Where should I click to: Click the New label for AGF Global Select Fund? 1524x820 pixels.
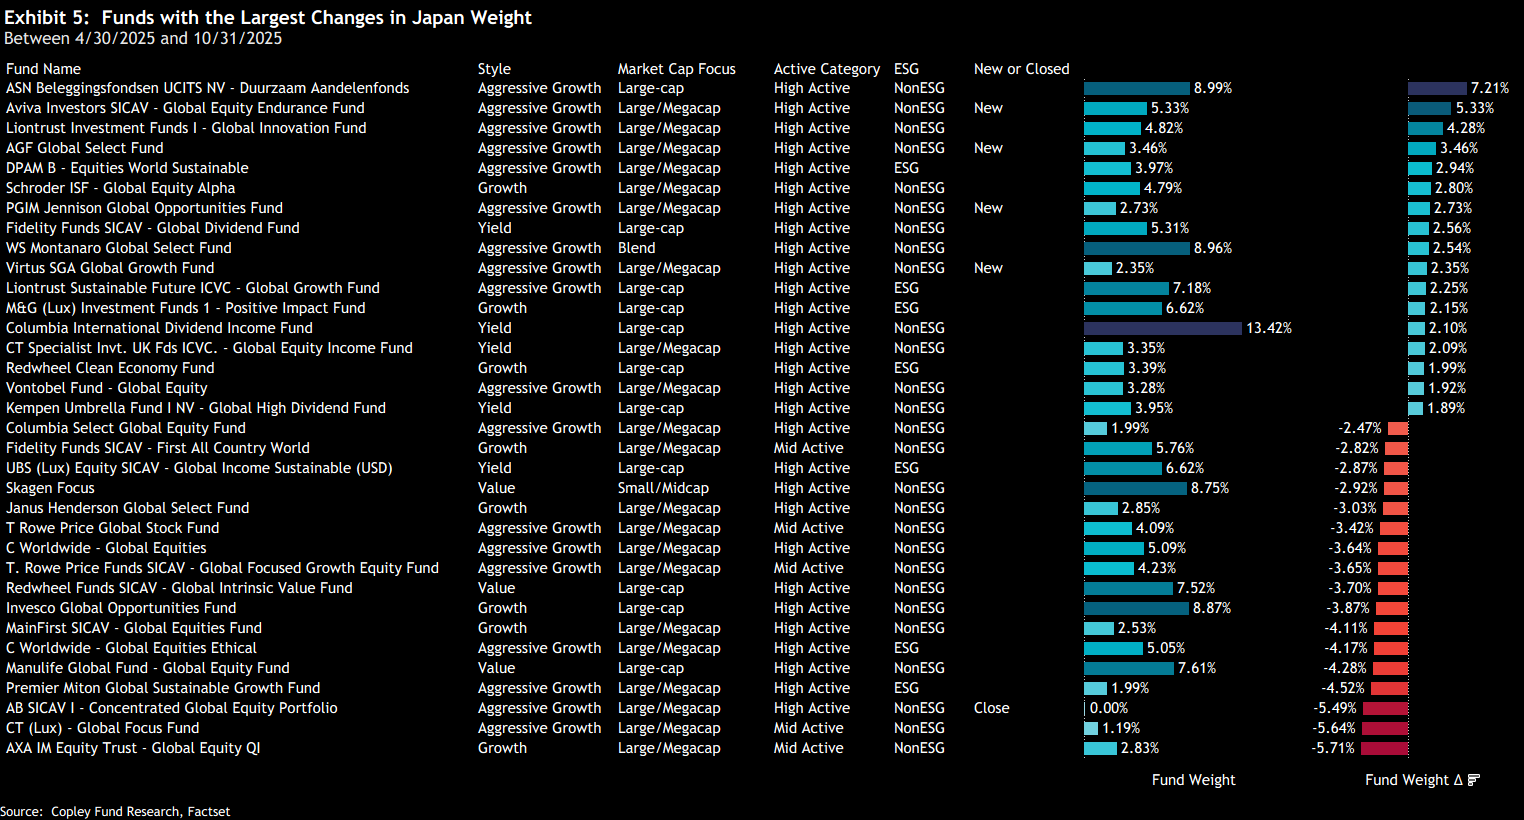(988, 148)
